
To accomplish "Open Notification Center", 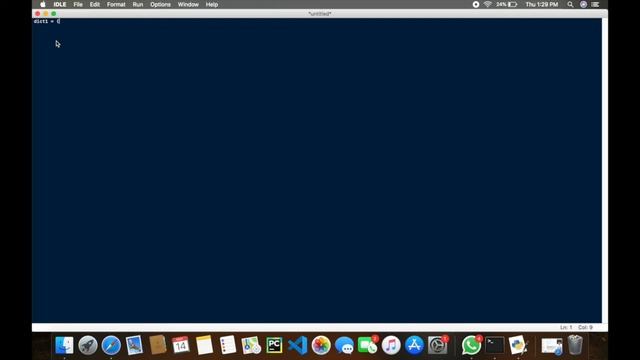I will tap(596, 4).
